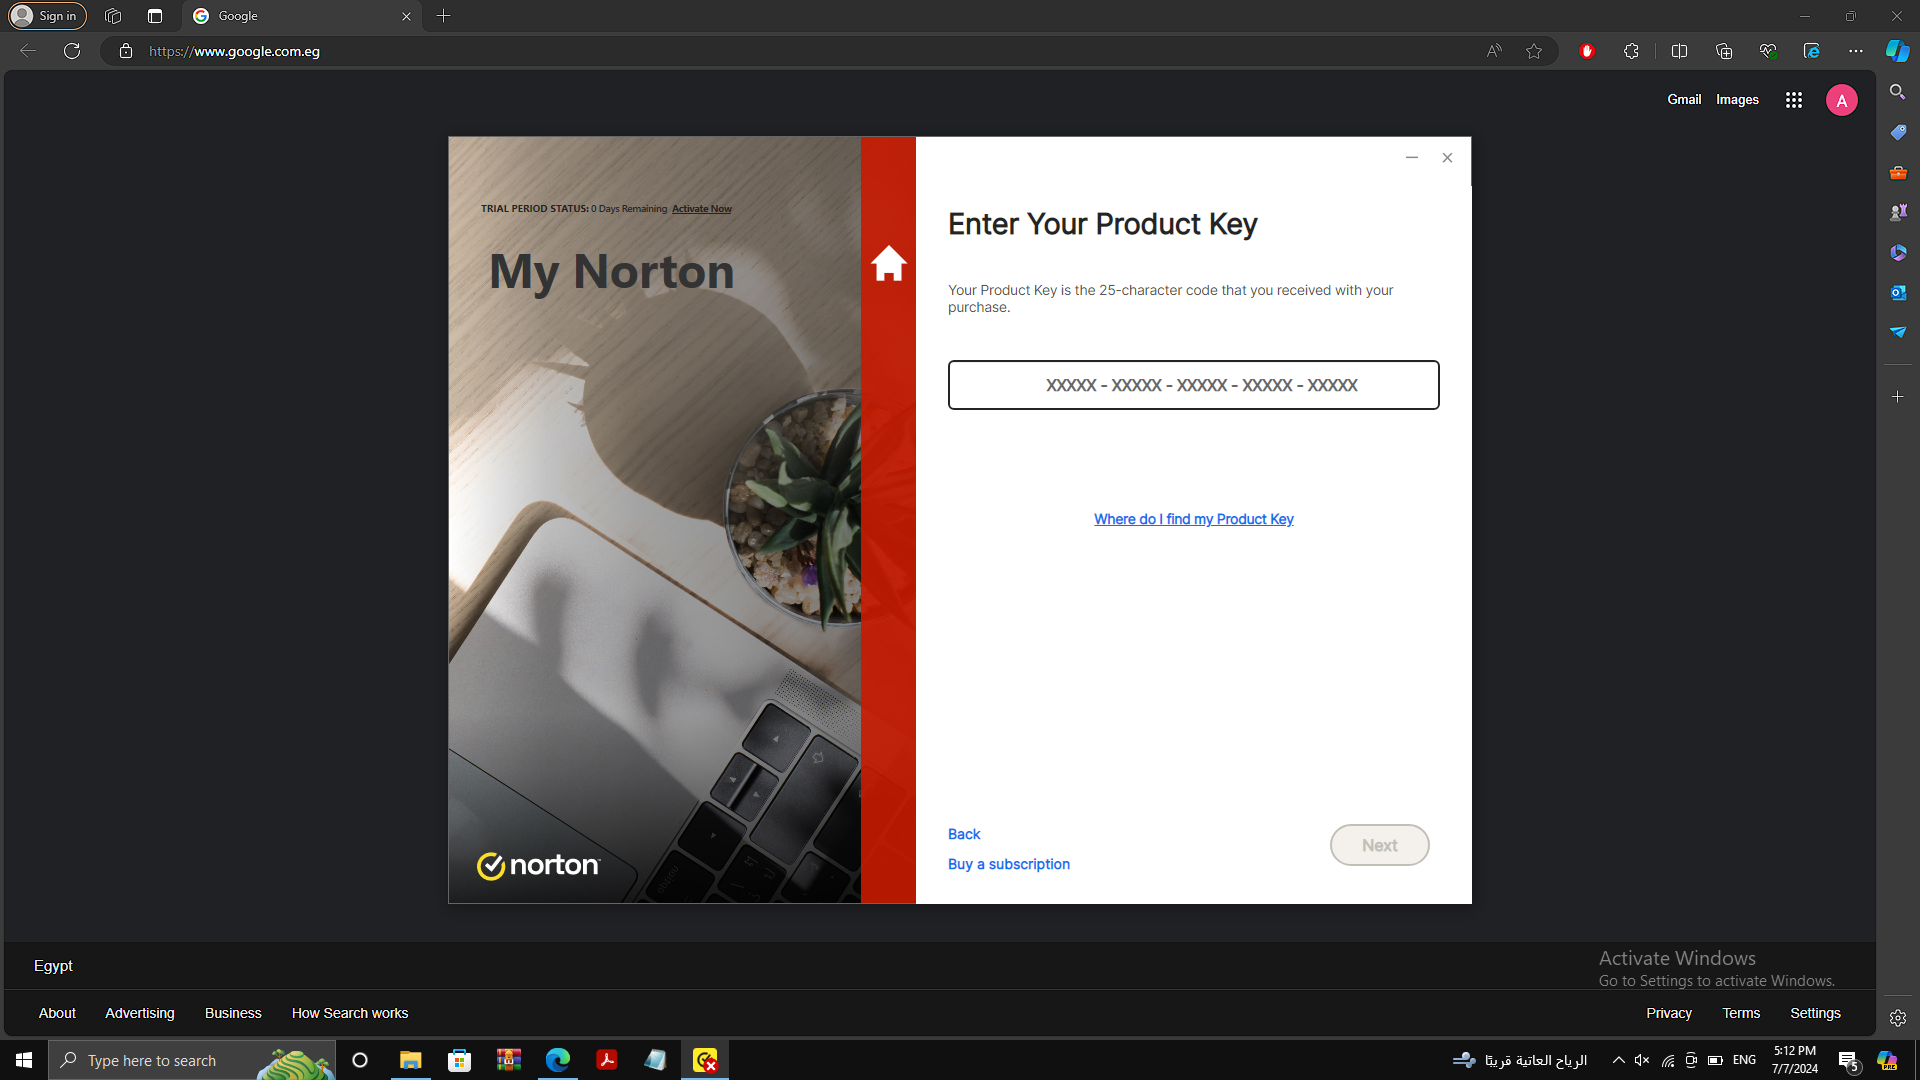Click the address bar URL
The height and width of the screenshot is (1080, 1920).
(x=234, y=51)
